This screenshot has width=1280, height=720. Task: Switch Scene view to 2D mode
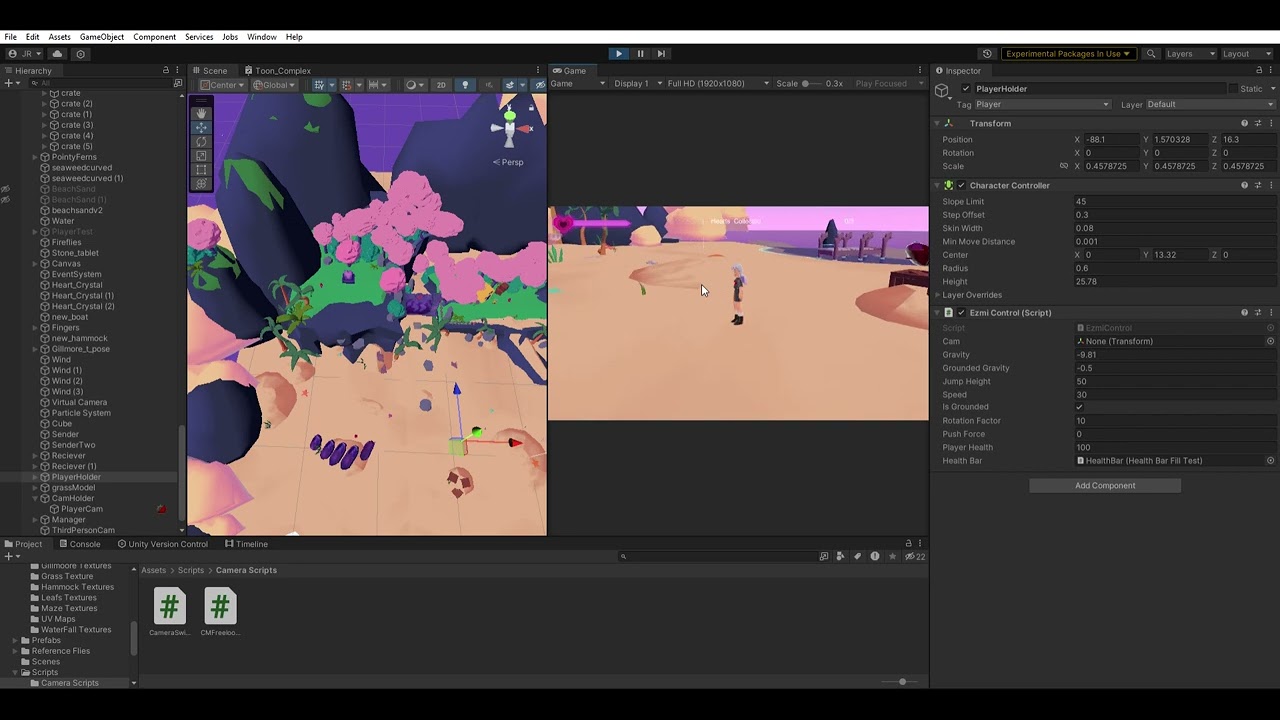[441, 85]
